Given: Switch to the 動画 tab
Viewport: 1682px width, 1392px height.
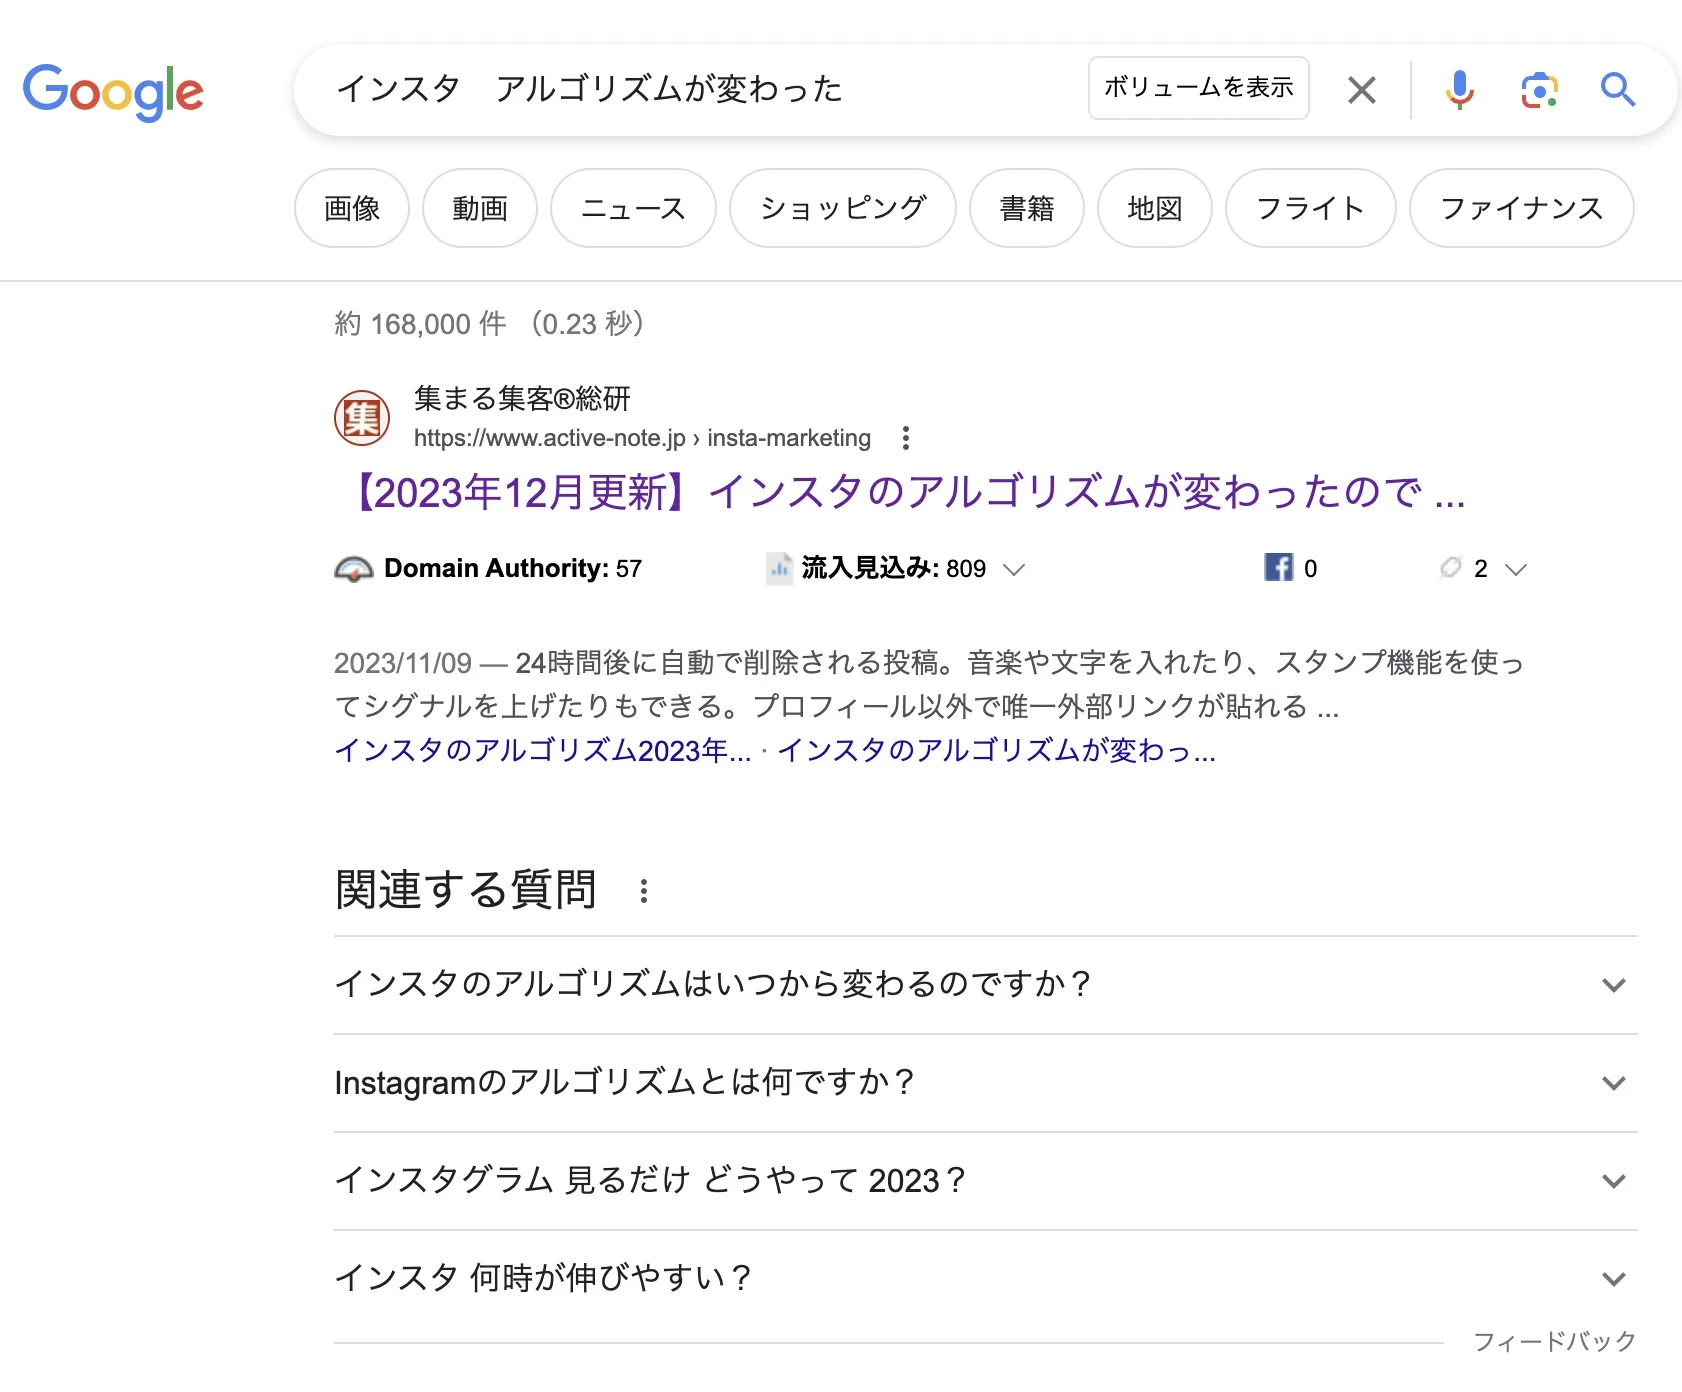Looking at the screenshot, I should point(480,208).
